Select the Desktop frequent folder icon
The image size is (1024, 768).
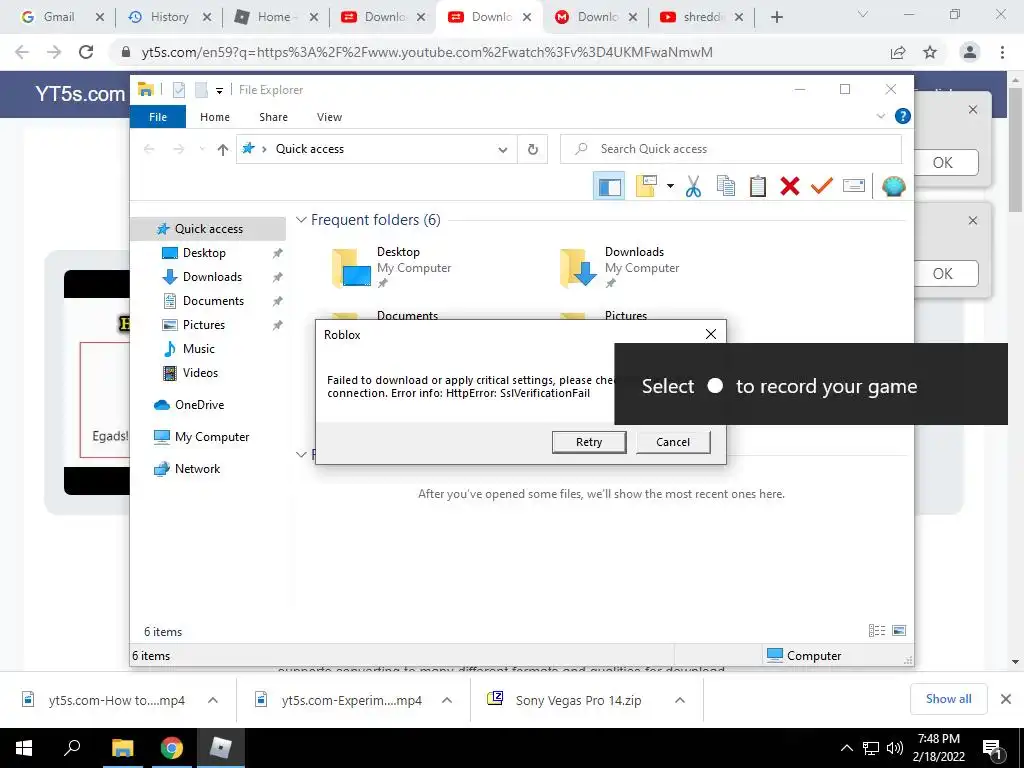(351, 268)
